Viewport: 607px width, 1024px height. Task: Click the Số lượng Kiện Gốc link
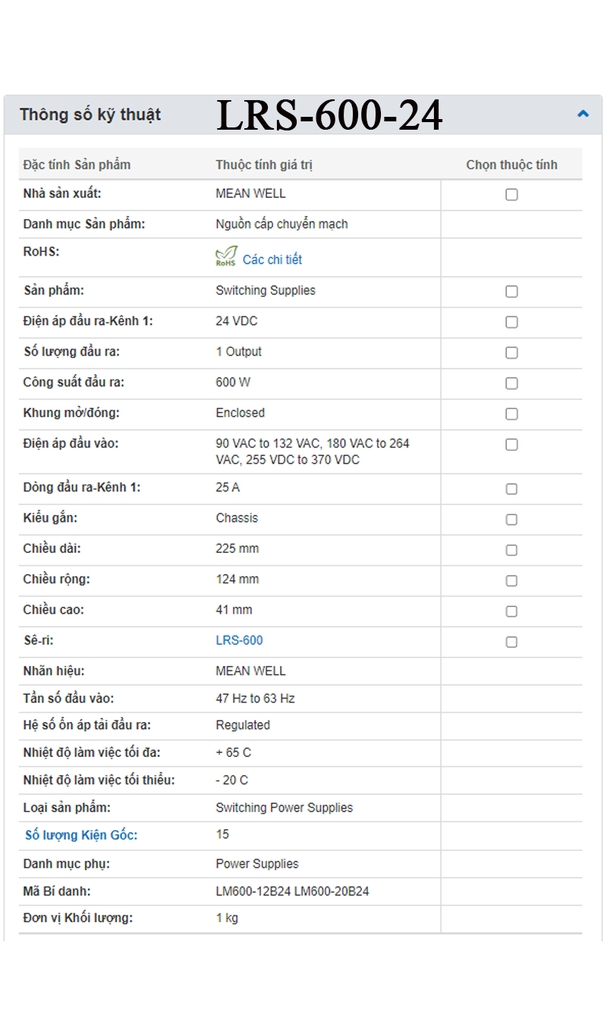tap(81, 835)
